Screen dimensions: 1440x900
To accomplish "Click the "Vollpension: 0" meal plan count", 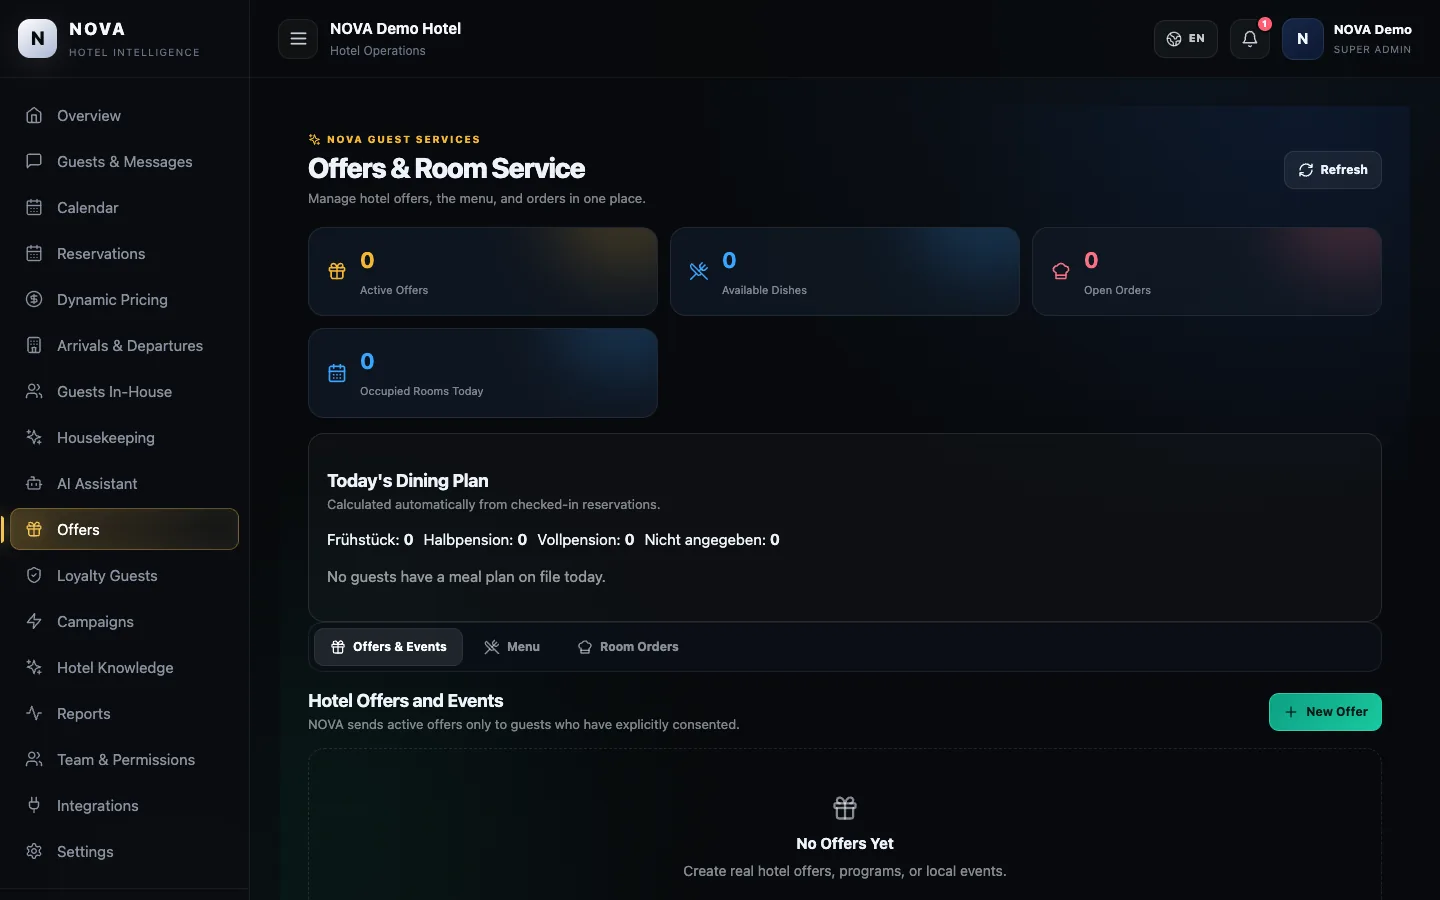I will [x=586, y=540].
